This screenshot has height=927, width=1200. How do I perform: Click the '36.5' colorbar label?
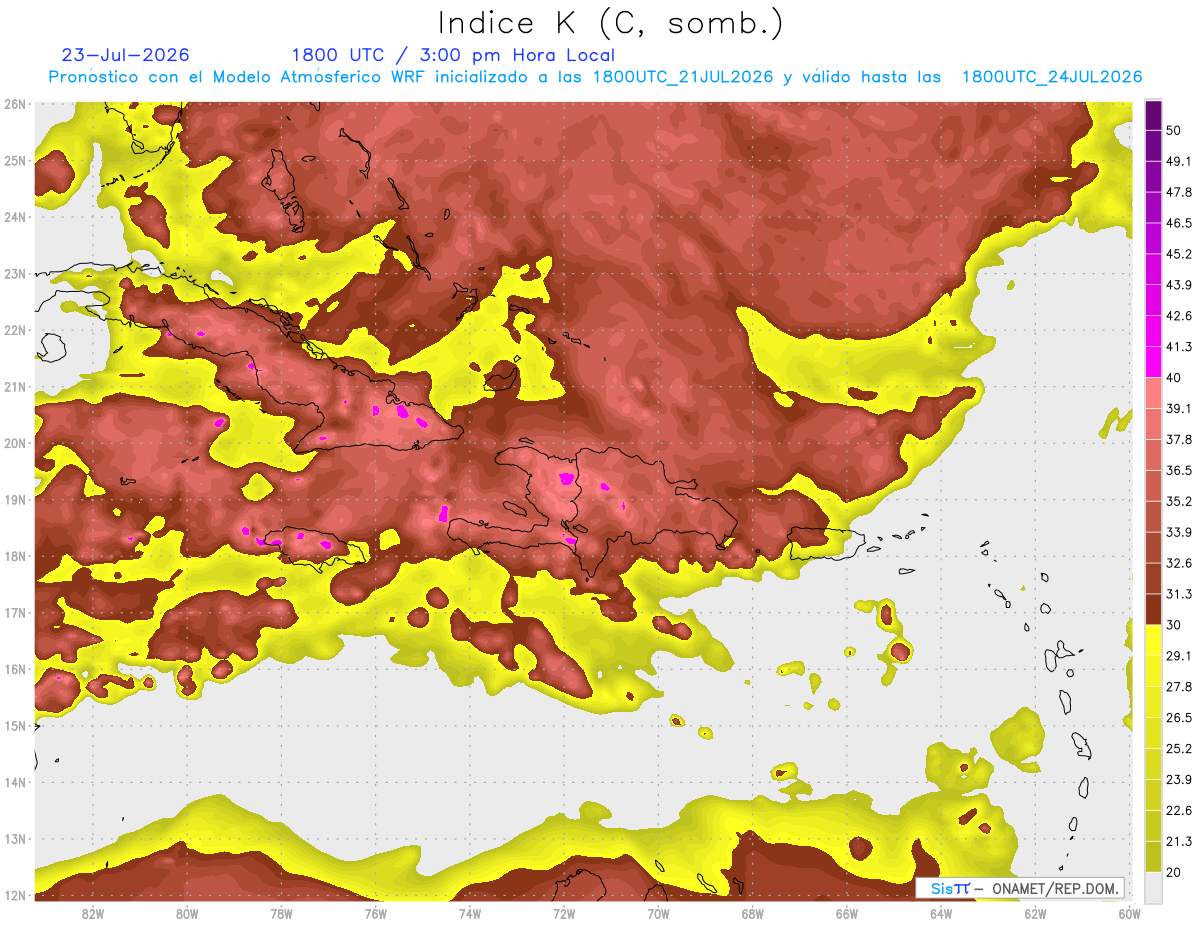click(x=1179, y=470)
